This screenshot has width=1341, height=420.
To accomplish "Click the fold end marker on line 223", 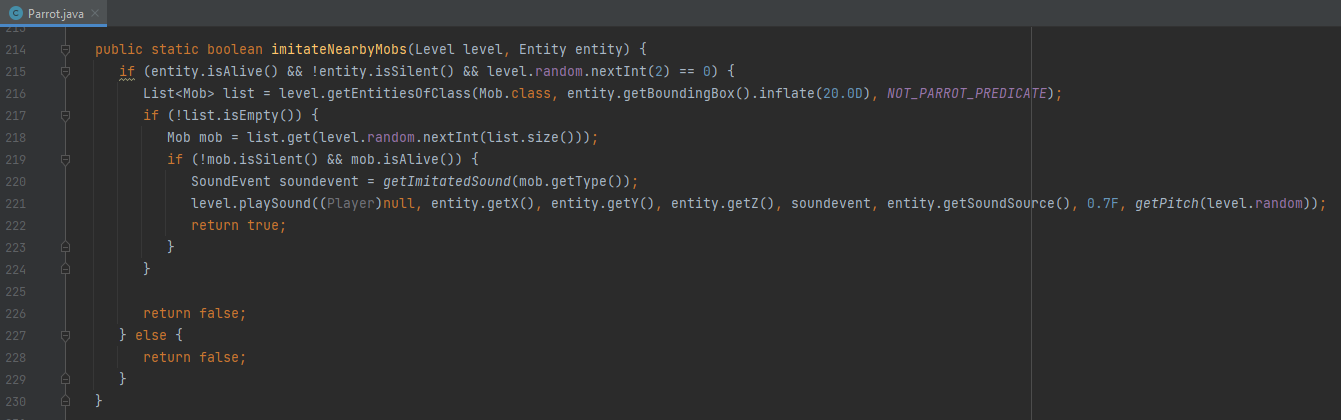I will pos(65,247).
